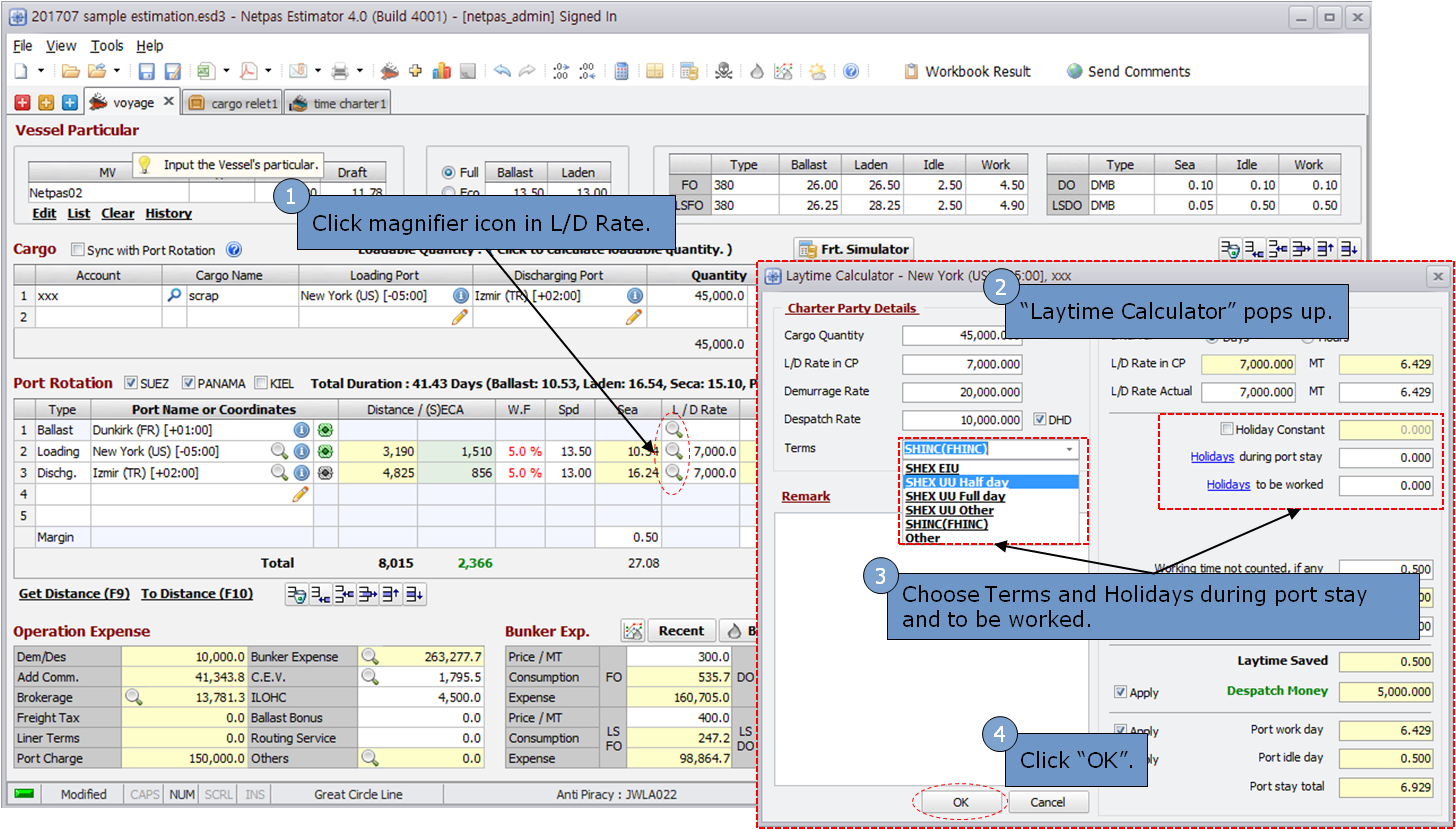
Task: Open the Help menu
Action: [150, 46]
